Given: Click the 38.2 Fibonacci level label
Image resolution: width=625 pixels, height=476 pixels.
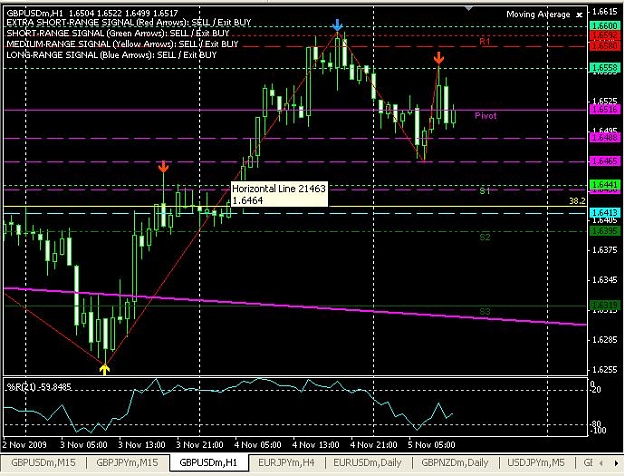Looking at the screenshot, I should 577,201.
